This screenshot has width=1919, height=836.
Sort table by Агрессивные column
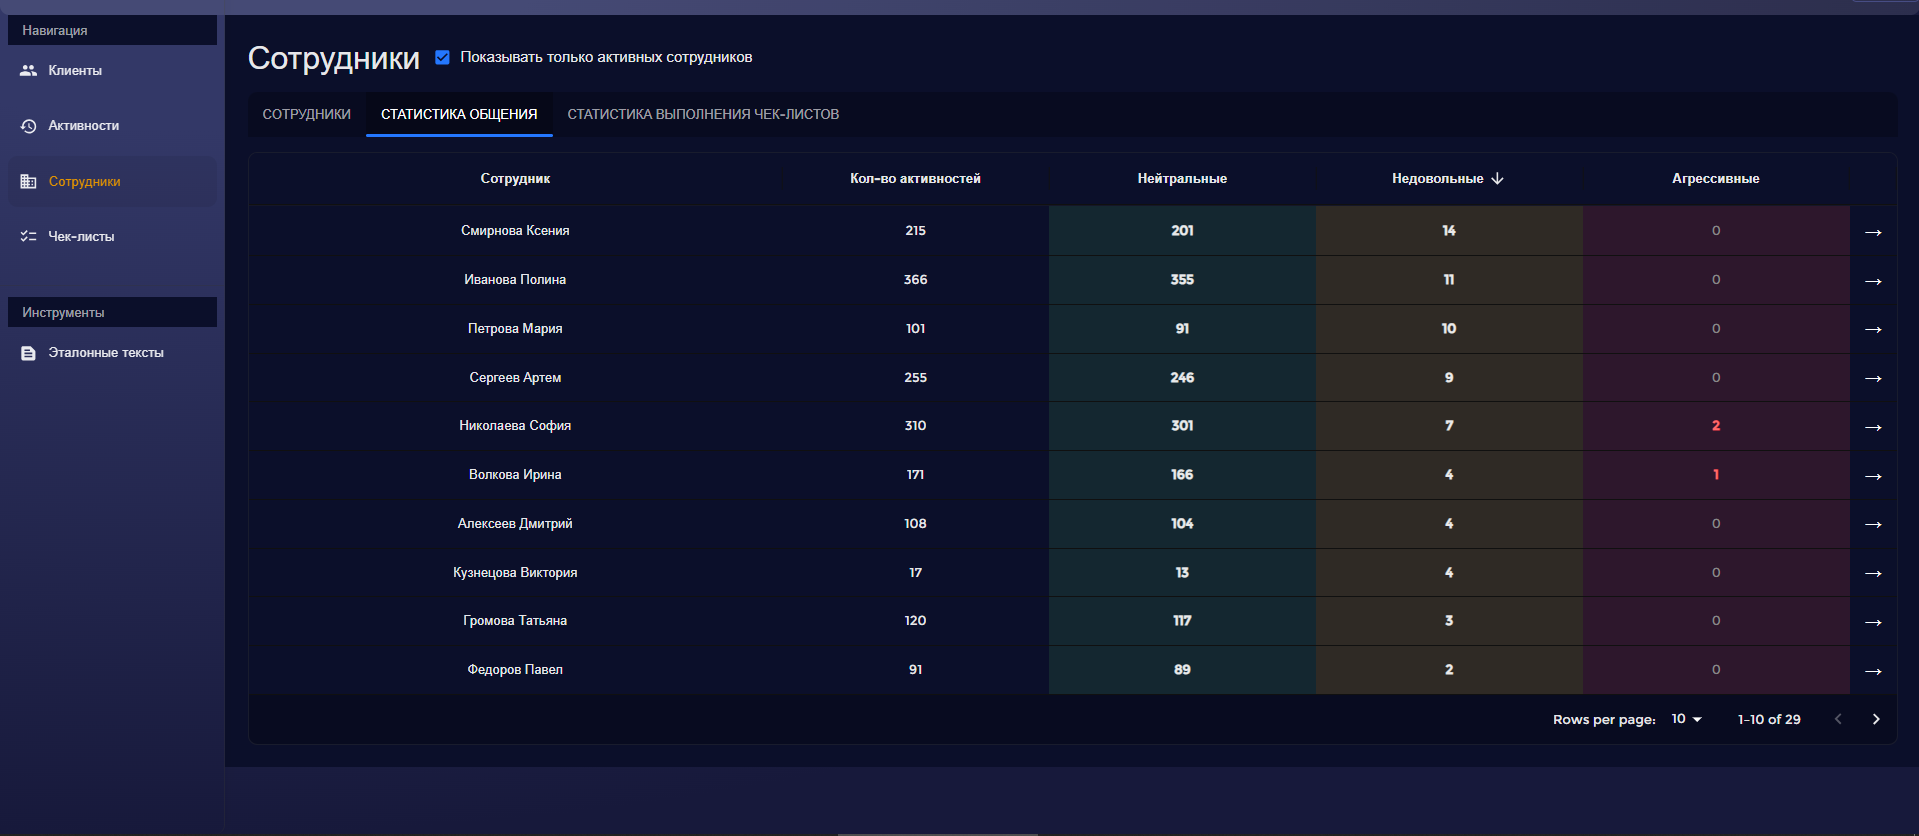point(1715,179)
